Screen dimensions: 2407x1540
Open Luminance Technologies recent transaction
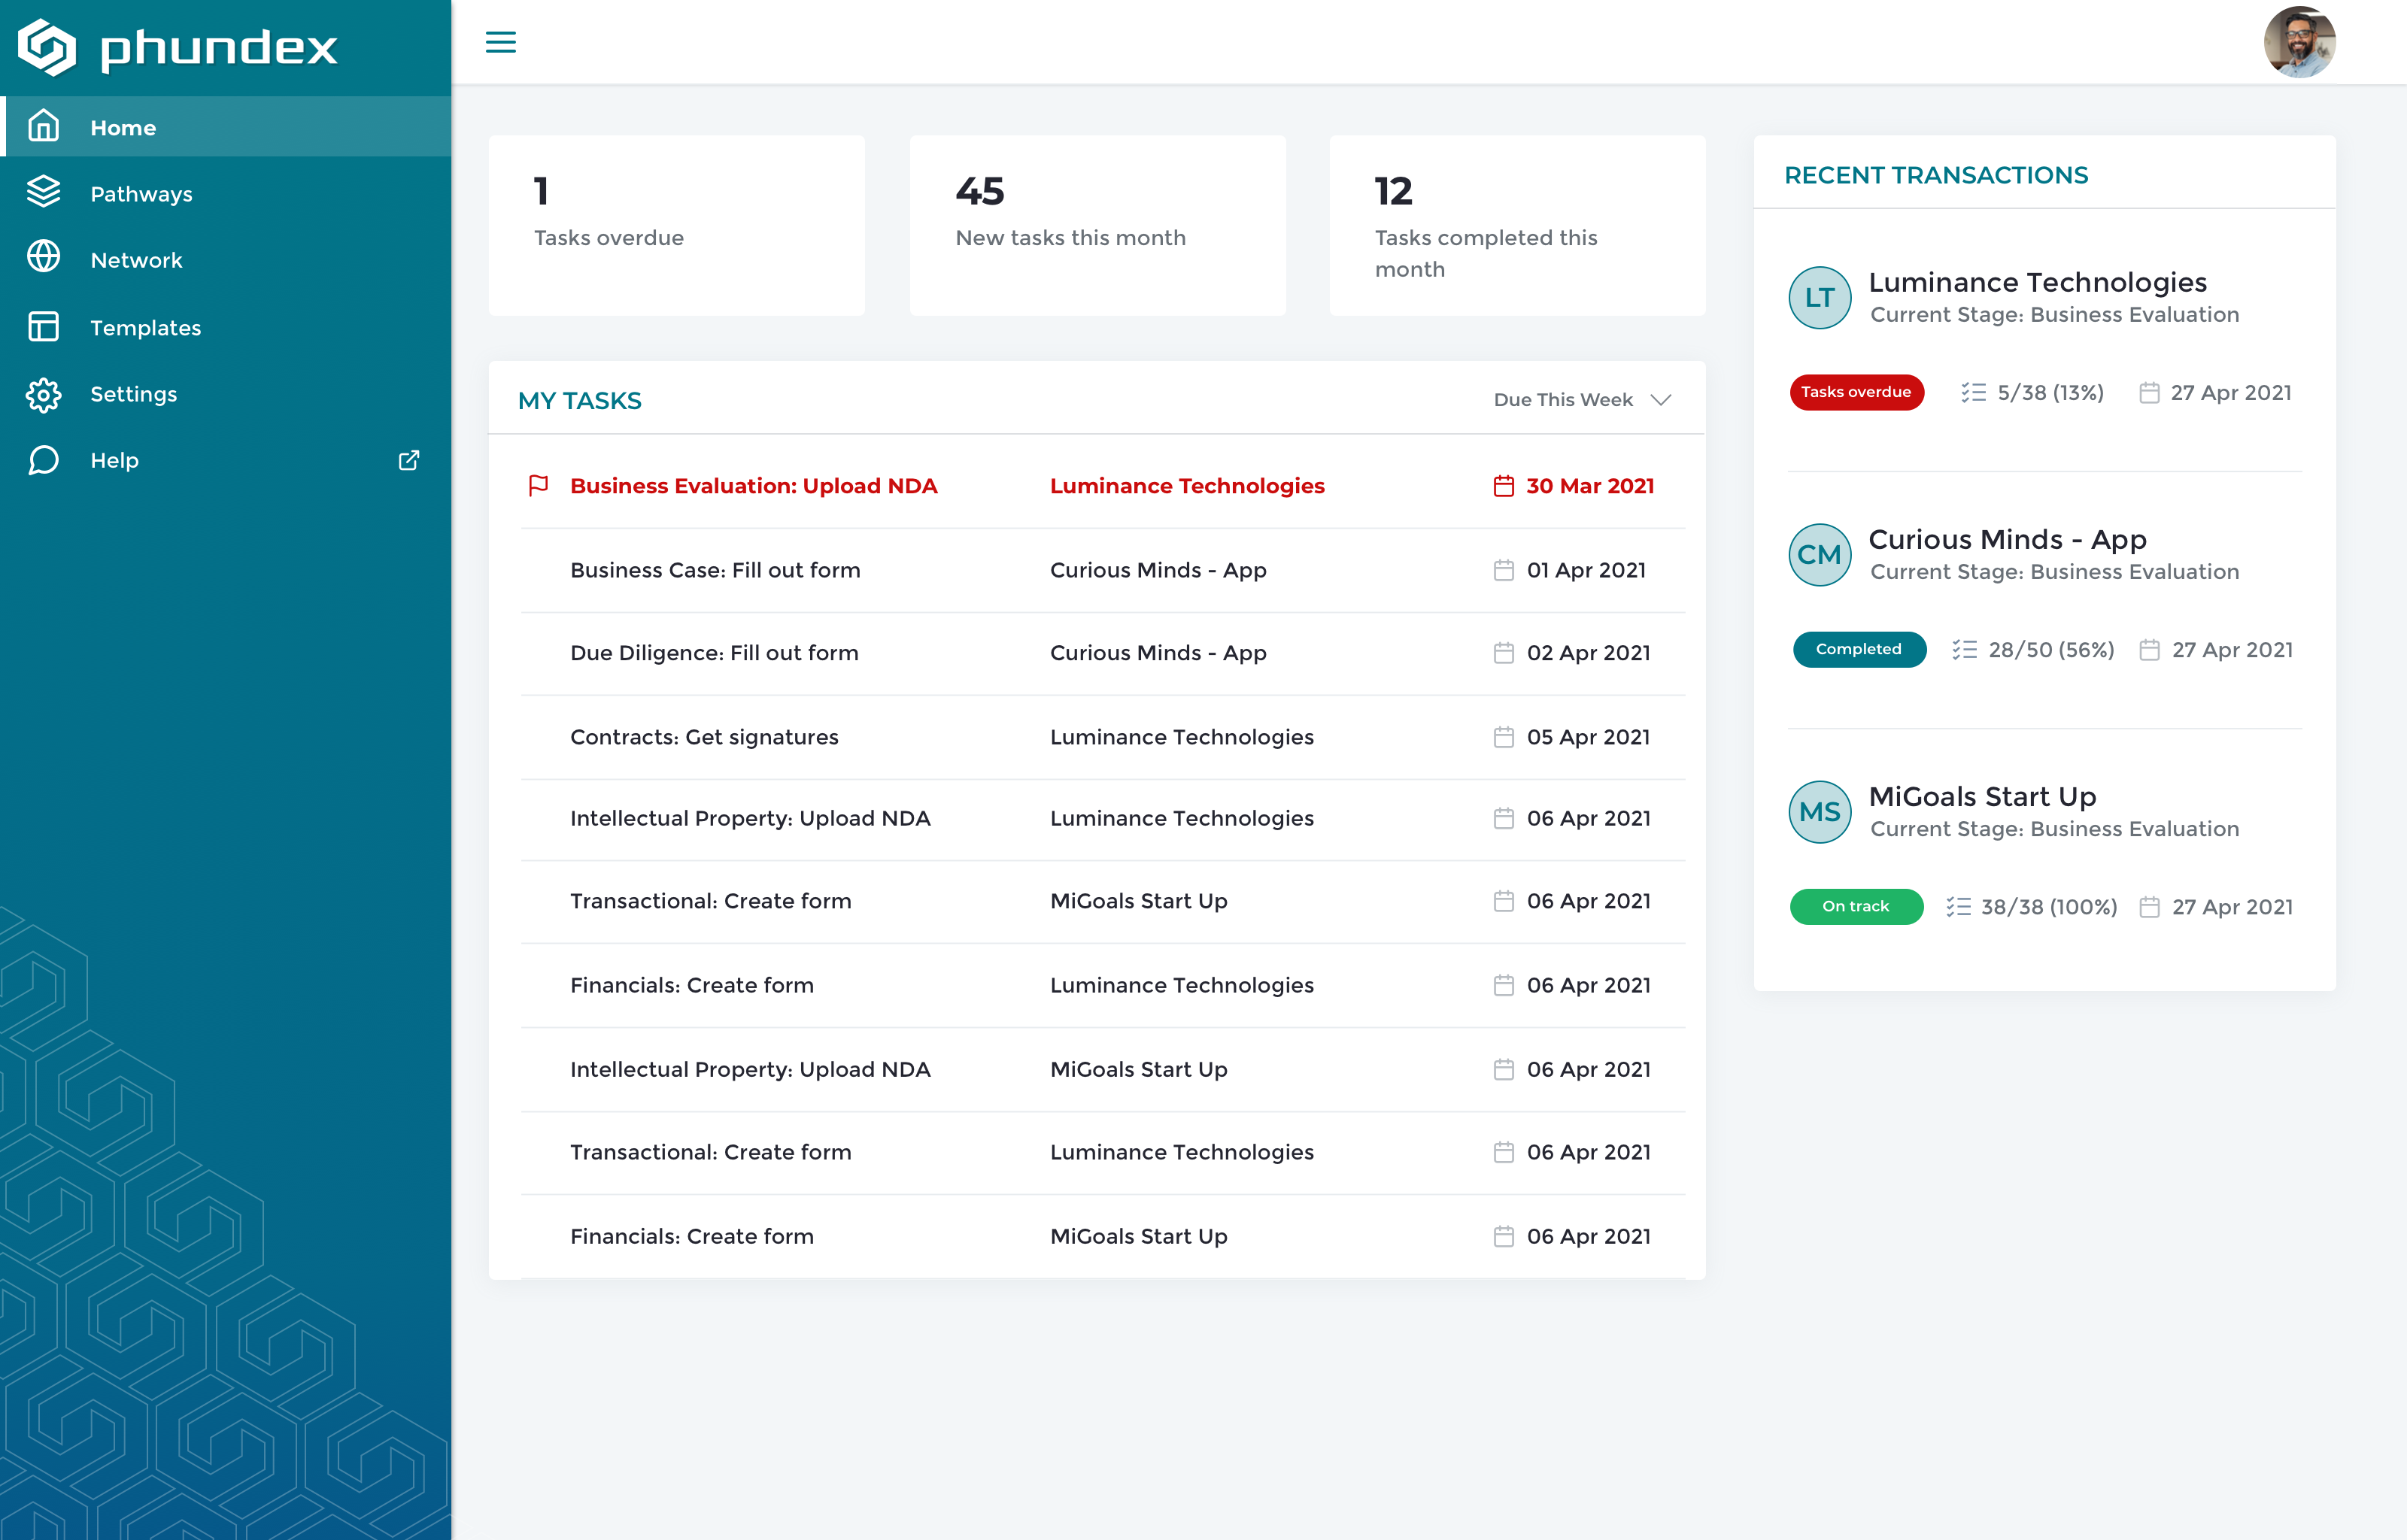[x=2037, y=283]
